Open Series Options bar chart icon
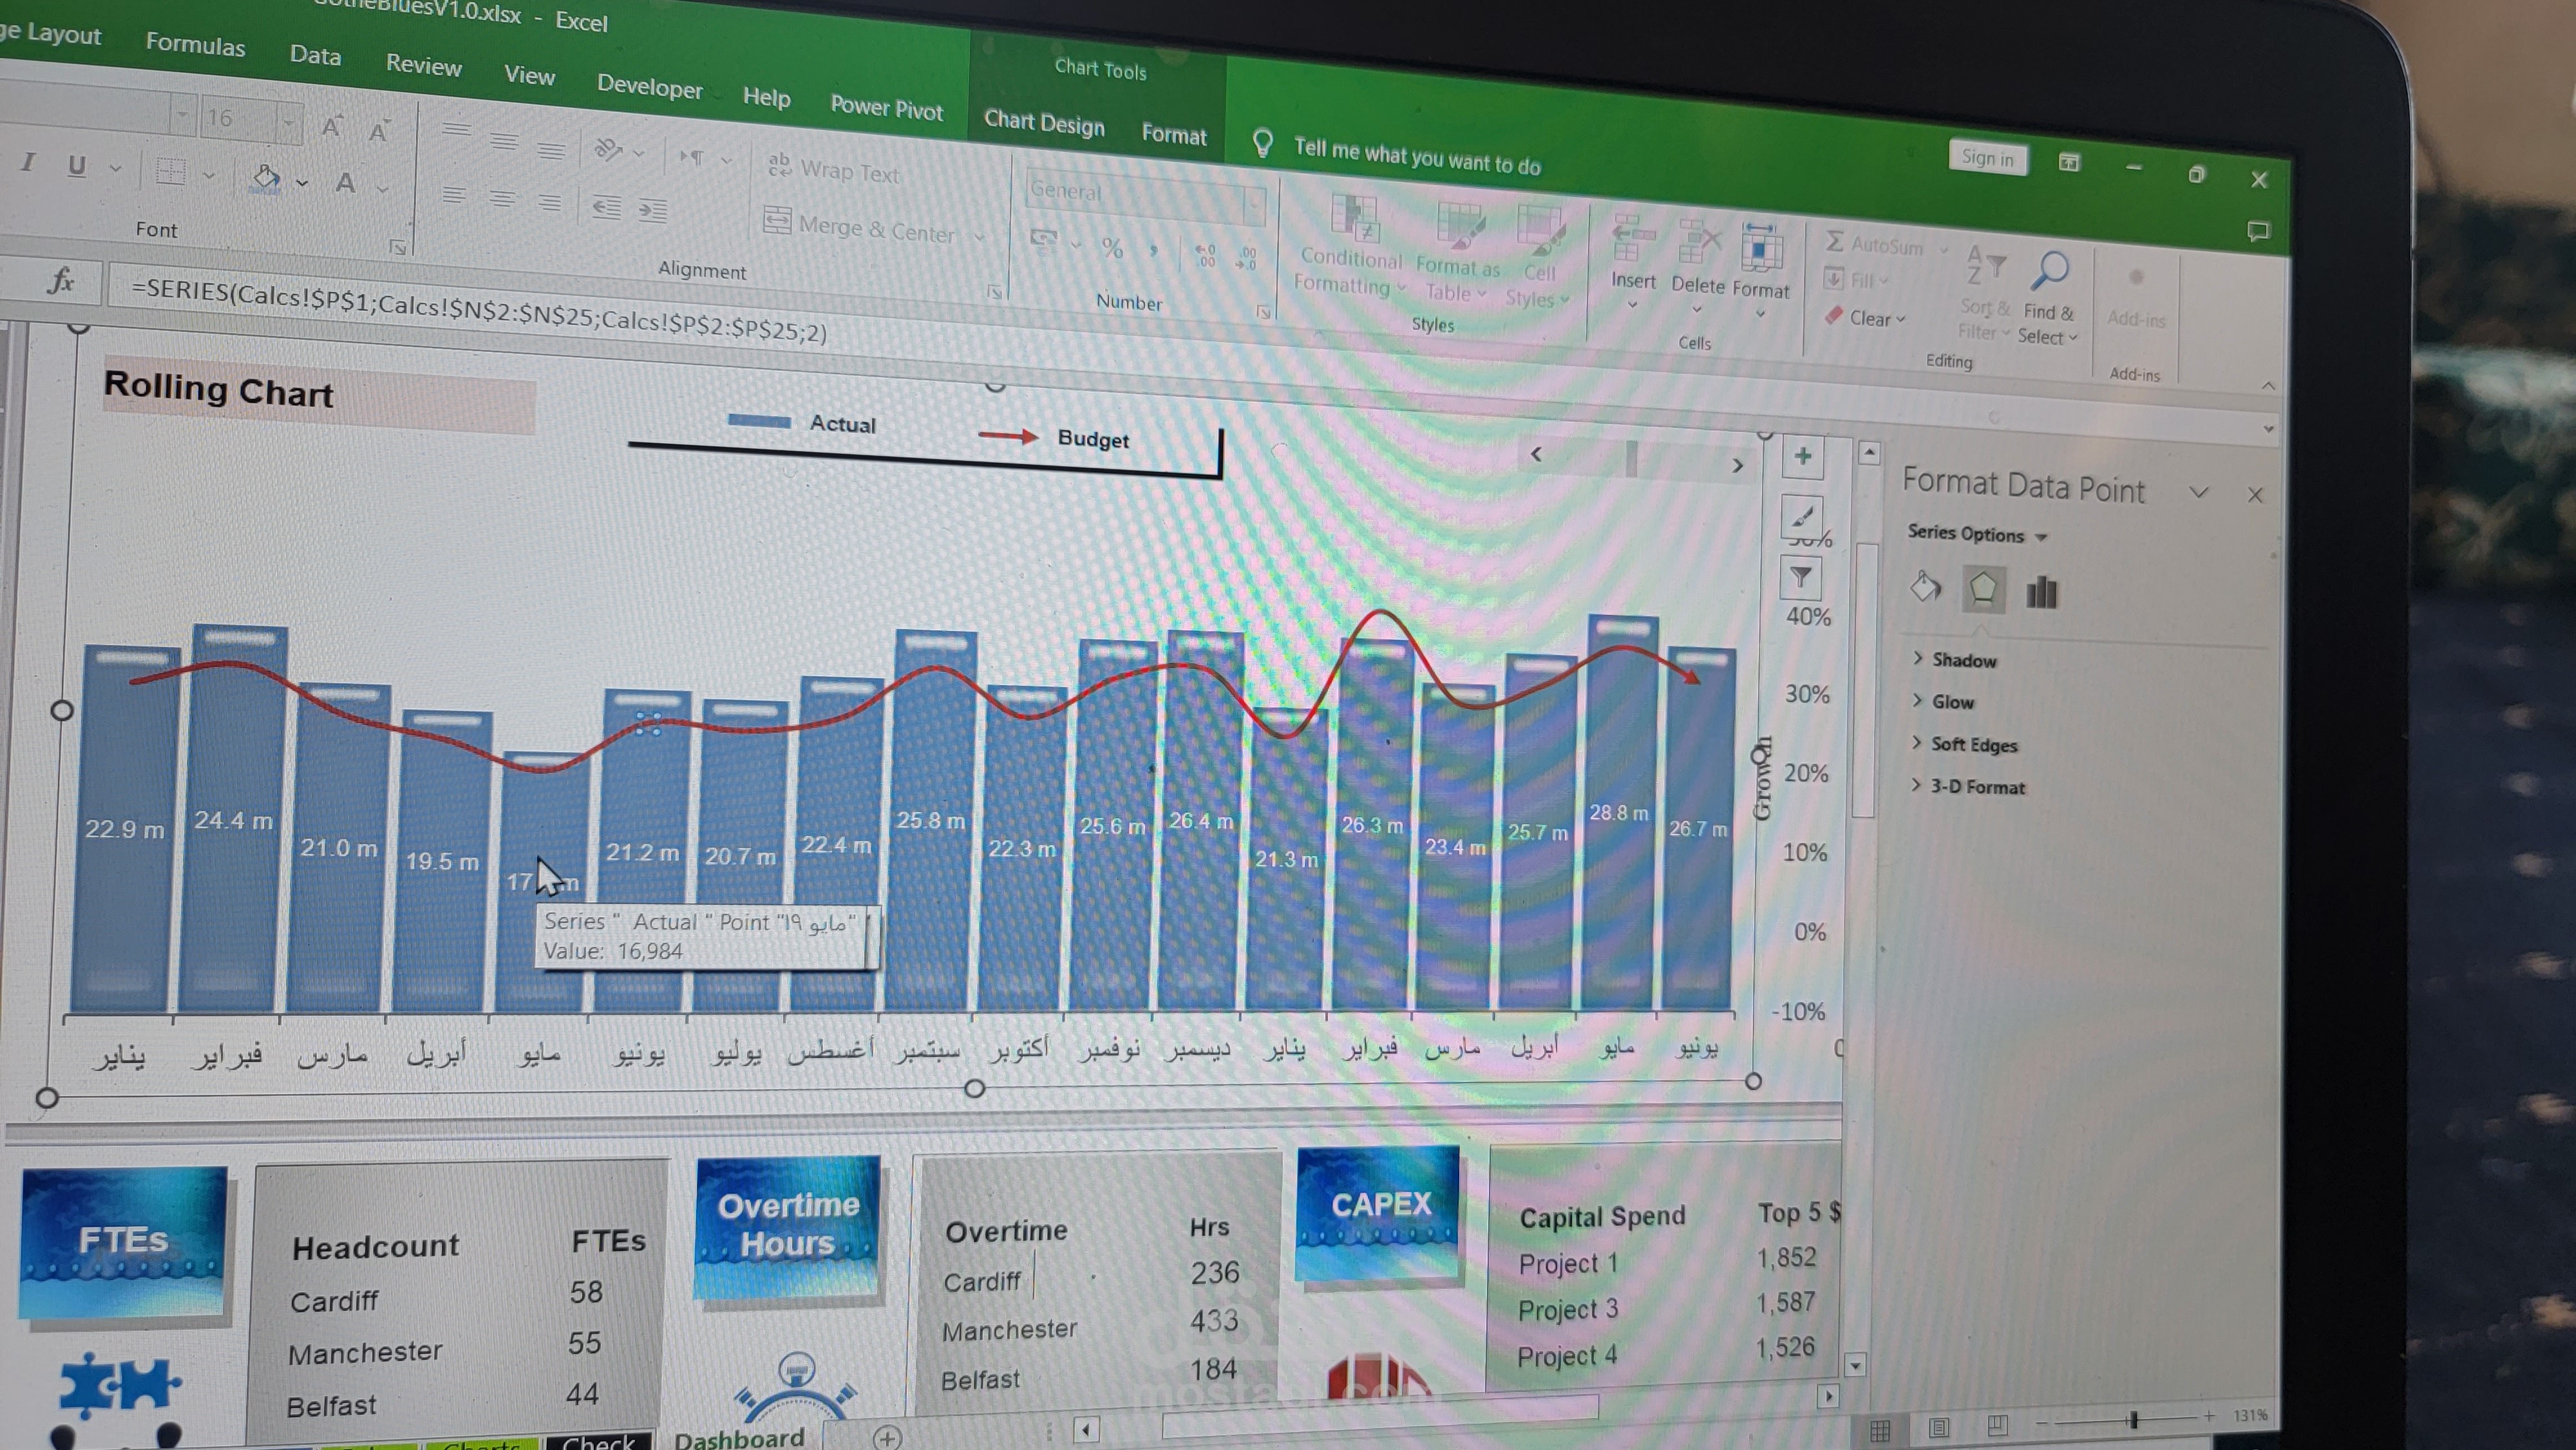The height and width of the screenshot is (1450, 2576). click(x=2041, y=592)
